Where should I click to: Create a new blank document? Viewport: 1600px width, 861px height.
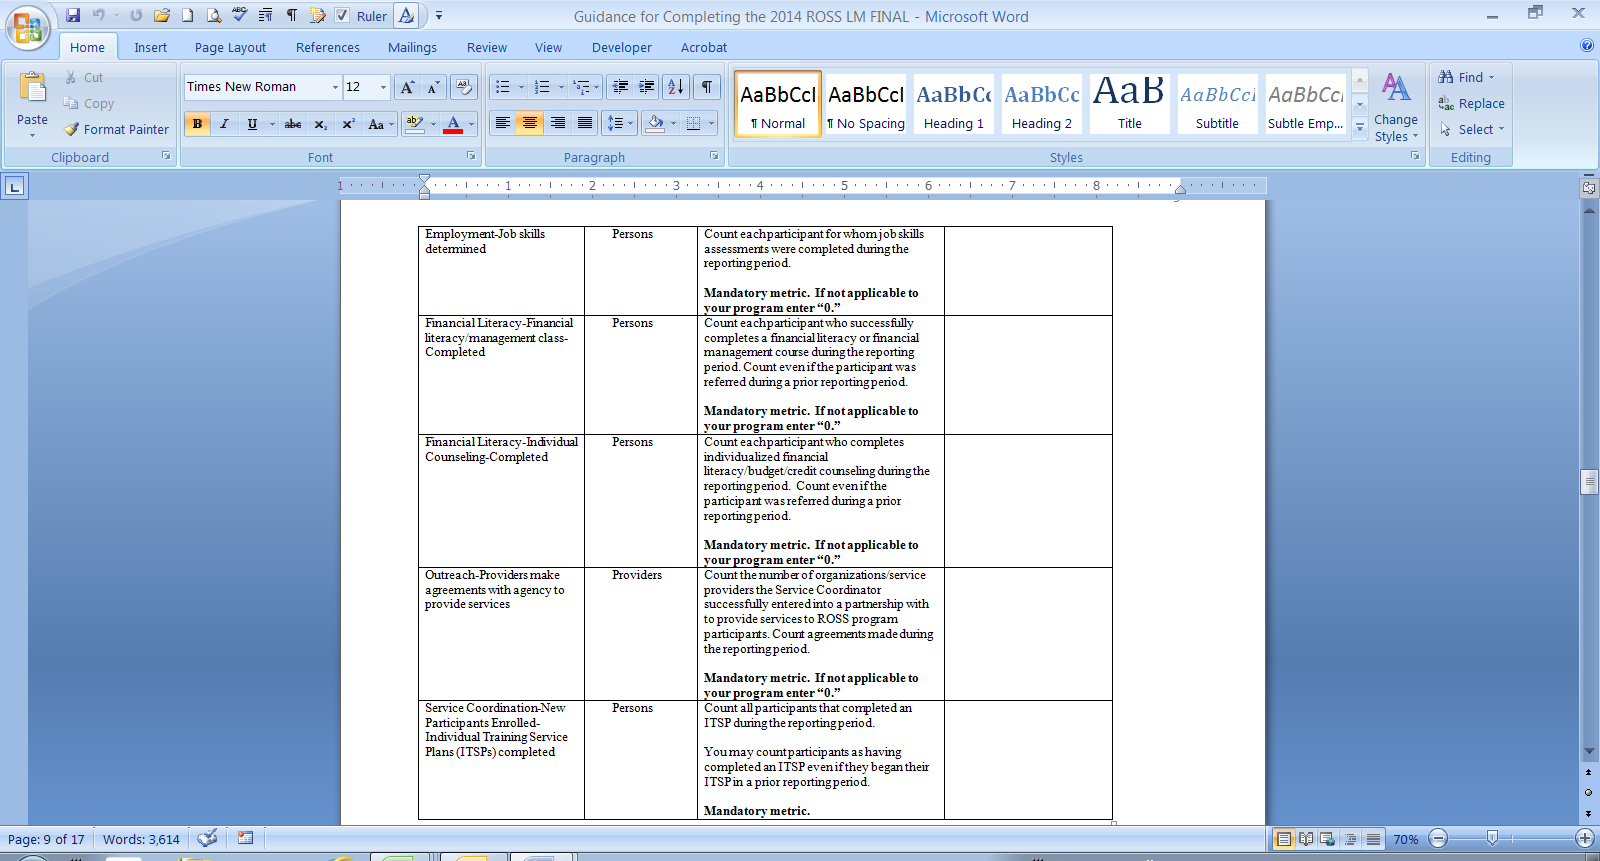click(x=187, y=15)
